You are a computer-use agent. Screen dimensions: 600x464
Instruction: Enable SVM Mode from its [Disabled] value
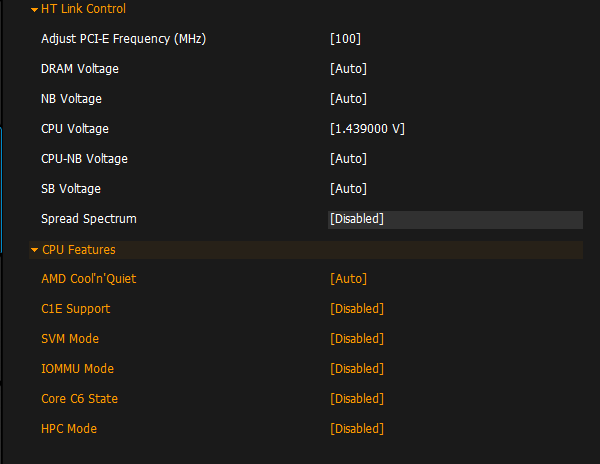tap(357, 339)
